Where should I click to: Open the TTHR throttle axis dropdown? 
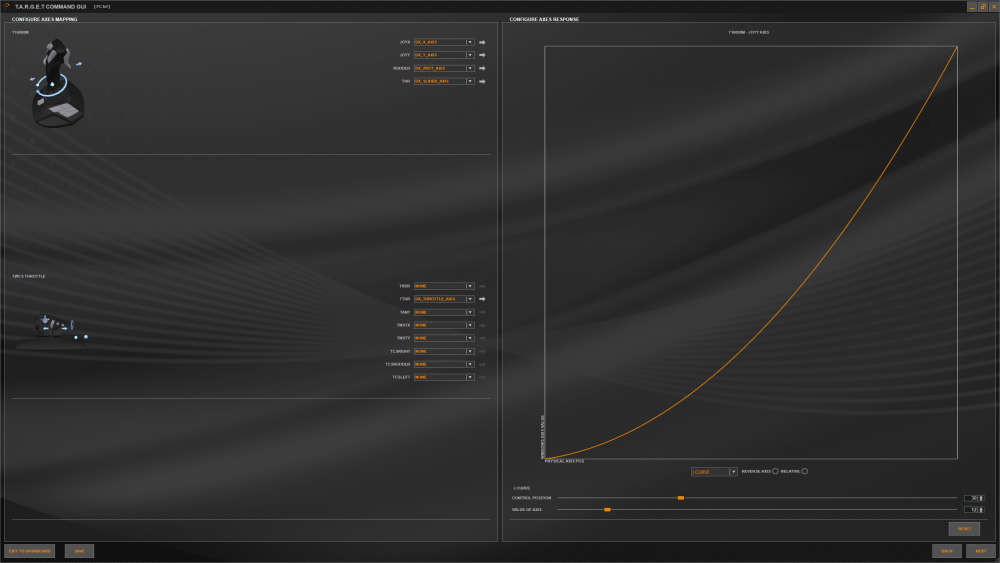(x=444, y=299)
